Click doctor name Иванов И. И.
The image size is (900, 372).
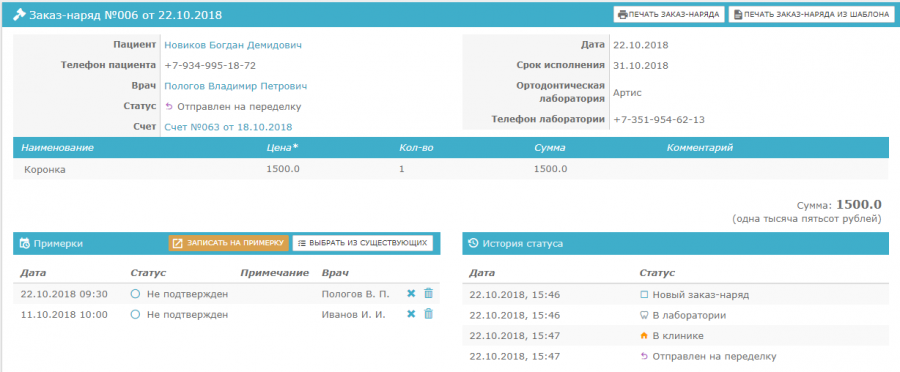click(354, 315)
